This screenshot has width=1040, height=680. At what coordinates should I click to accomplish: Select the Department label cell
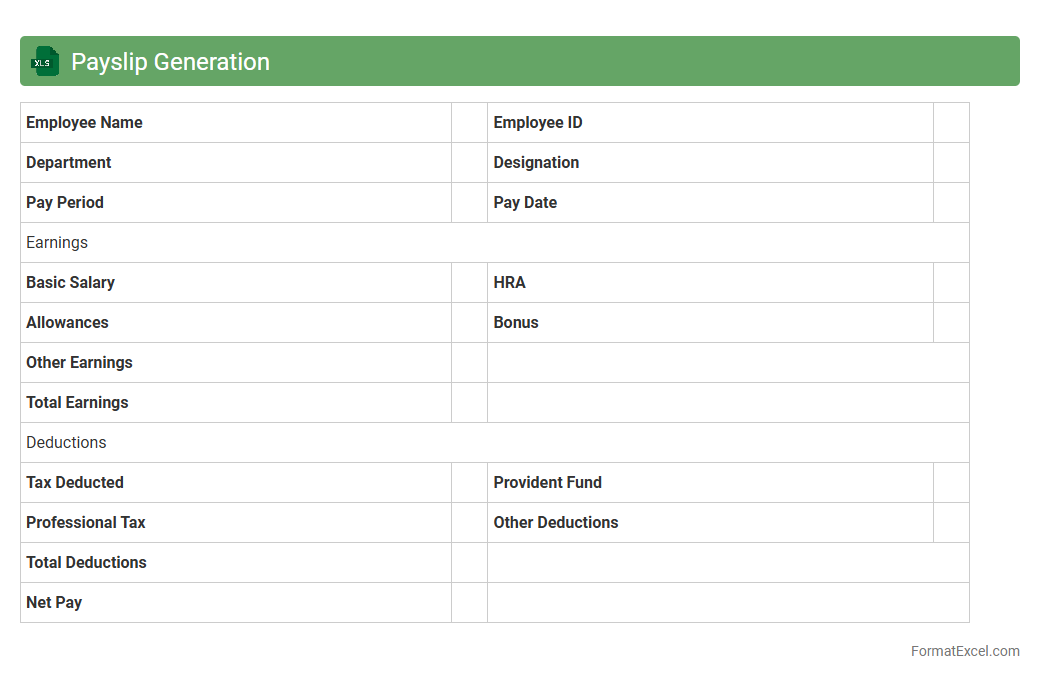coord(235,163)
